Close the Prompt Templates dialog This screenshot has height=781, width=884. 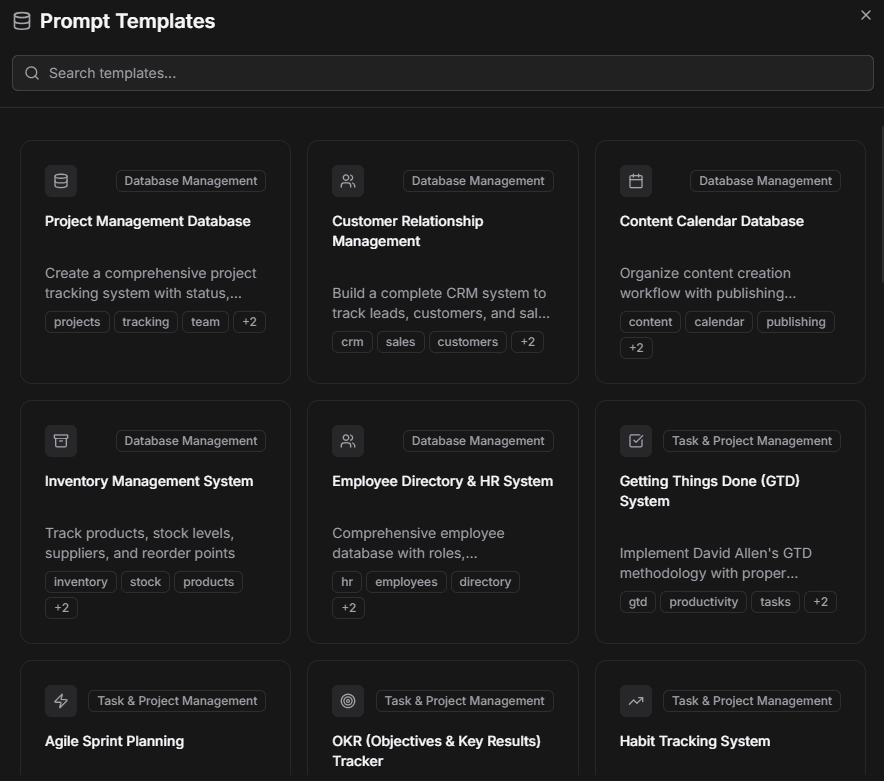tap(865, 15)
